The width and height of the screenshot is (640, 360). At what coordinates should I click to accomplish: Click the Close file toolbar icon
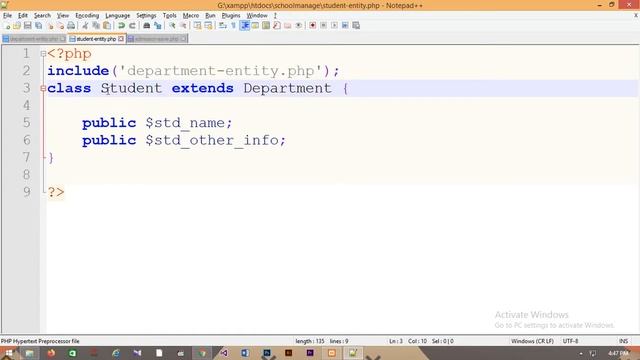pos(50,26)
